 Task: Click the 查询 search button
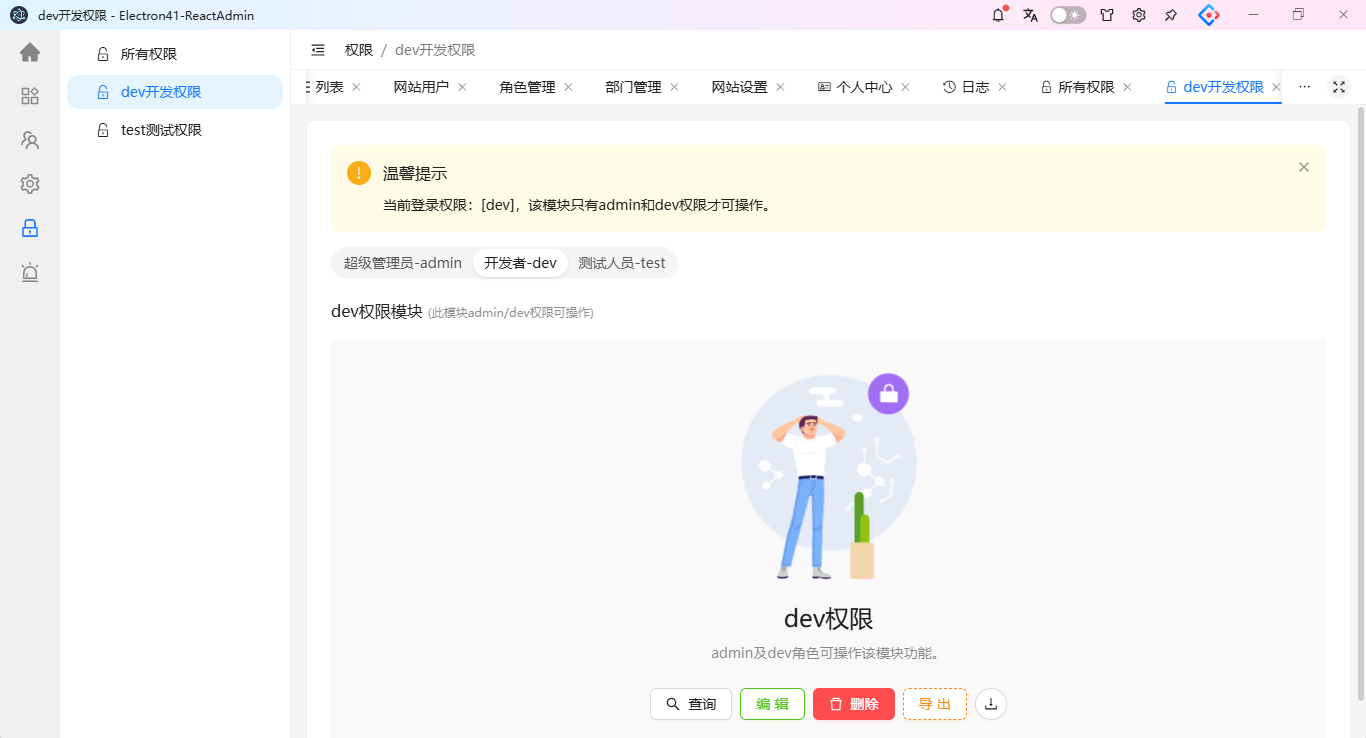tap(691, 704)
